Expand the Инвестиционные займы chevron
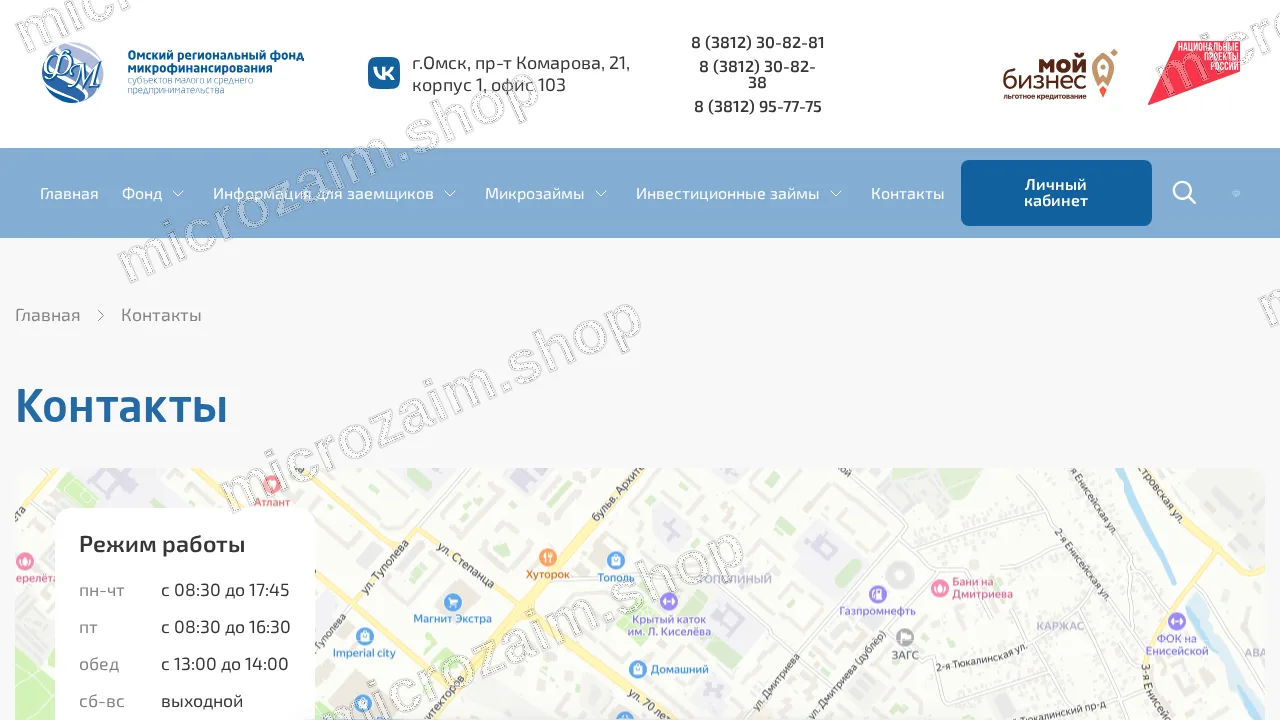Image resolution: width=1280 pixels, height=720 pixels. [836, 193]
